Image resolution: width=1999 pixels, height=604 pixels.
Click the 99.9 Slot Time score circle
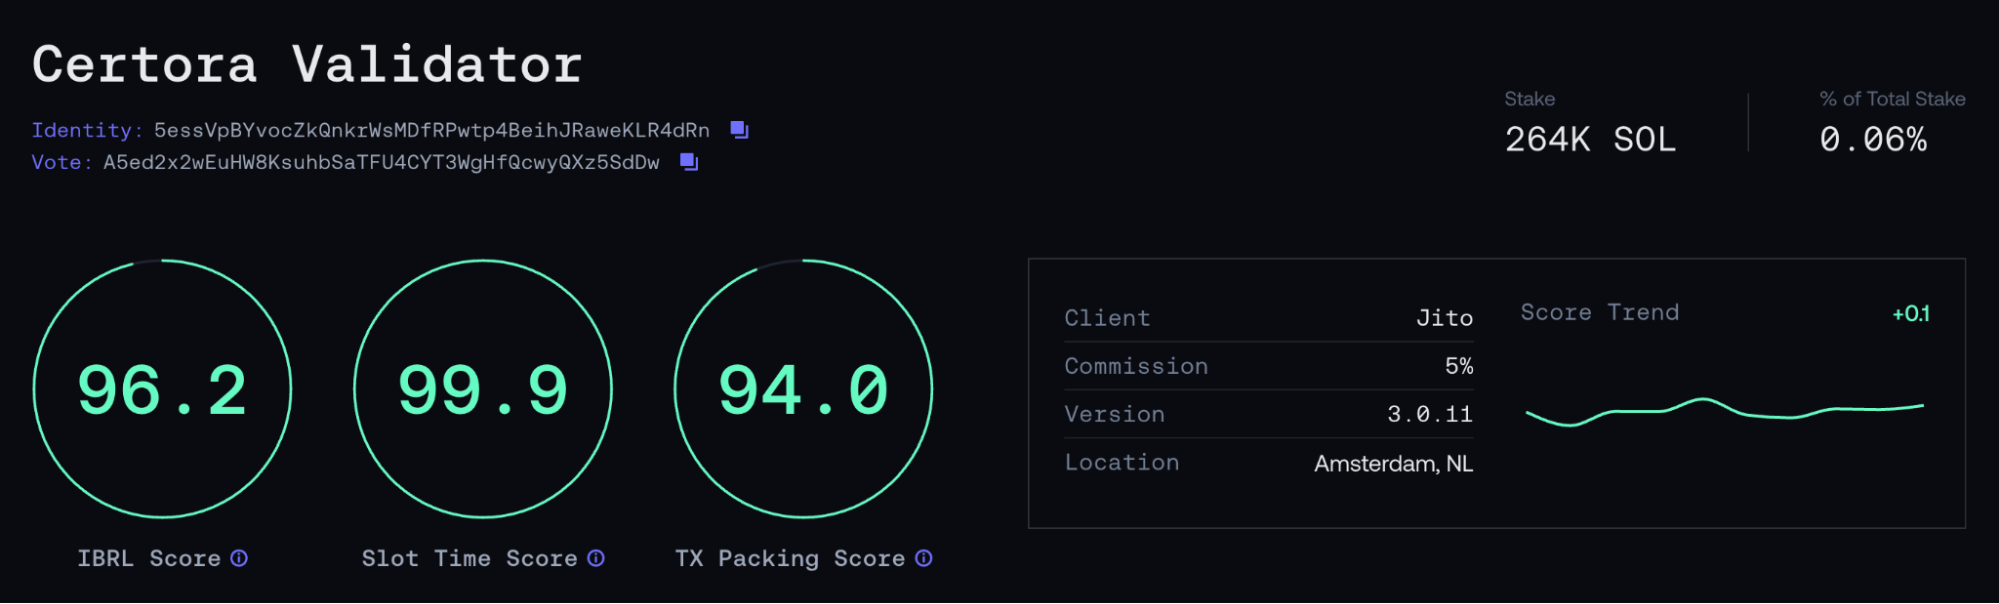tap(483, 389)
